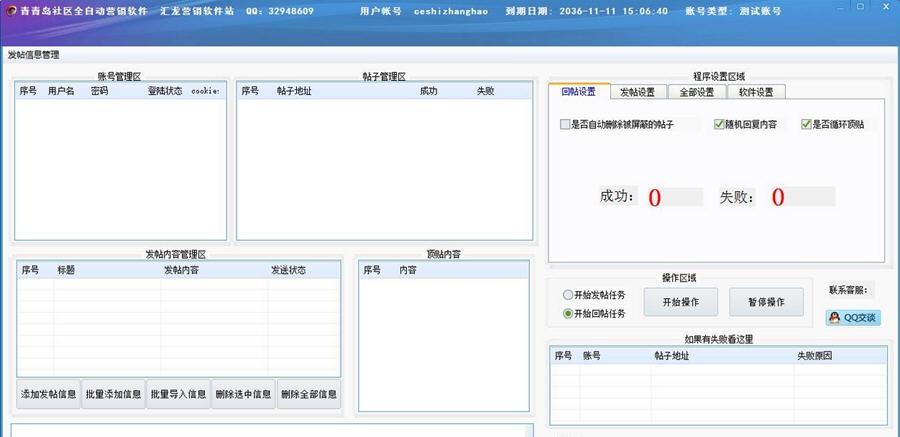Click 内容 column header in 顶贴内容

coord(408,270)
